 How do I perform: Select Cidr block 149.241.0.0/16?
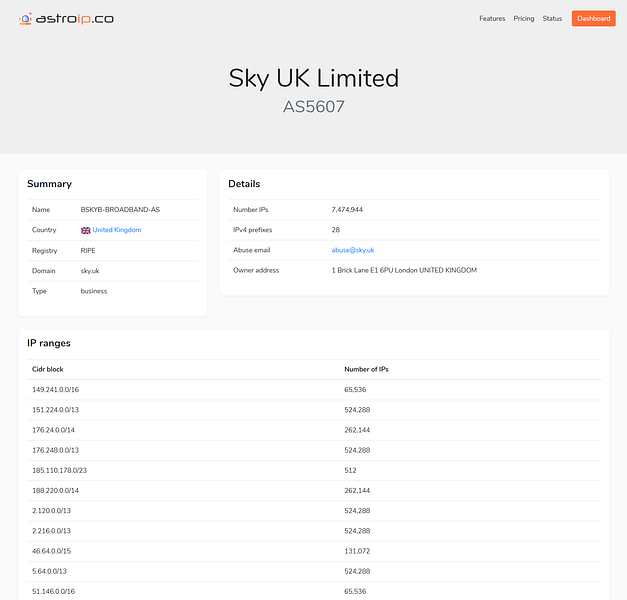[55, 390]
